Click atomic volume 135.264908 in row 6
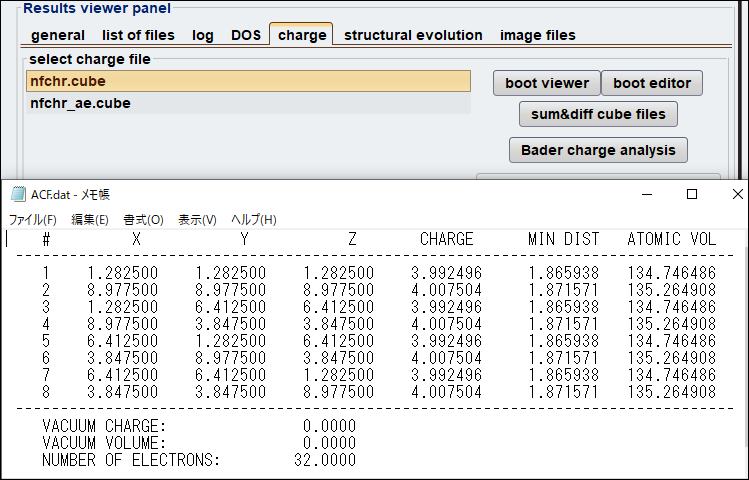Viewport: 749px width, 480px height. pos(672,358)
